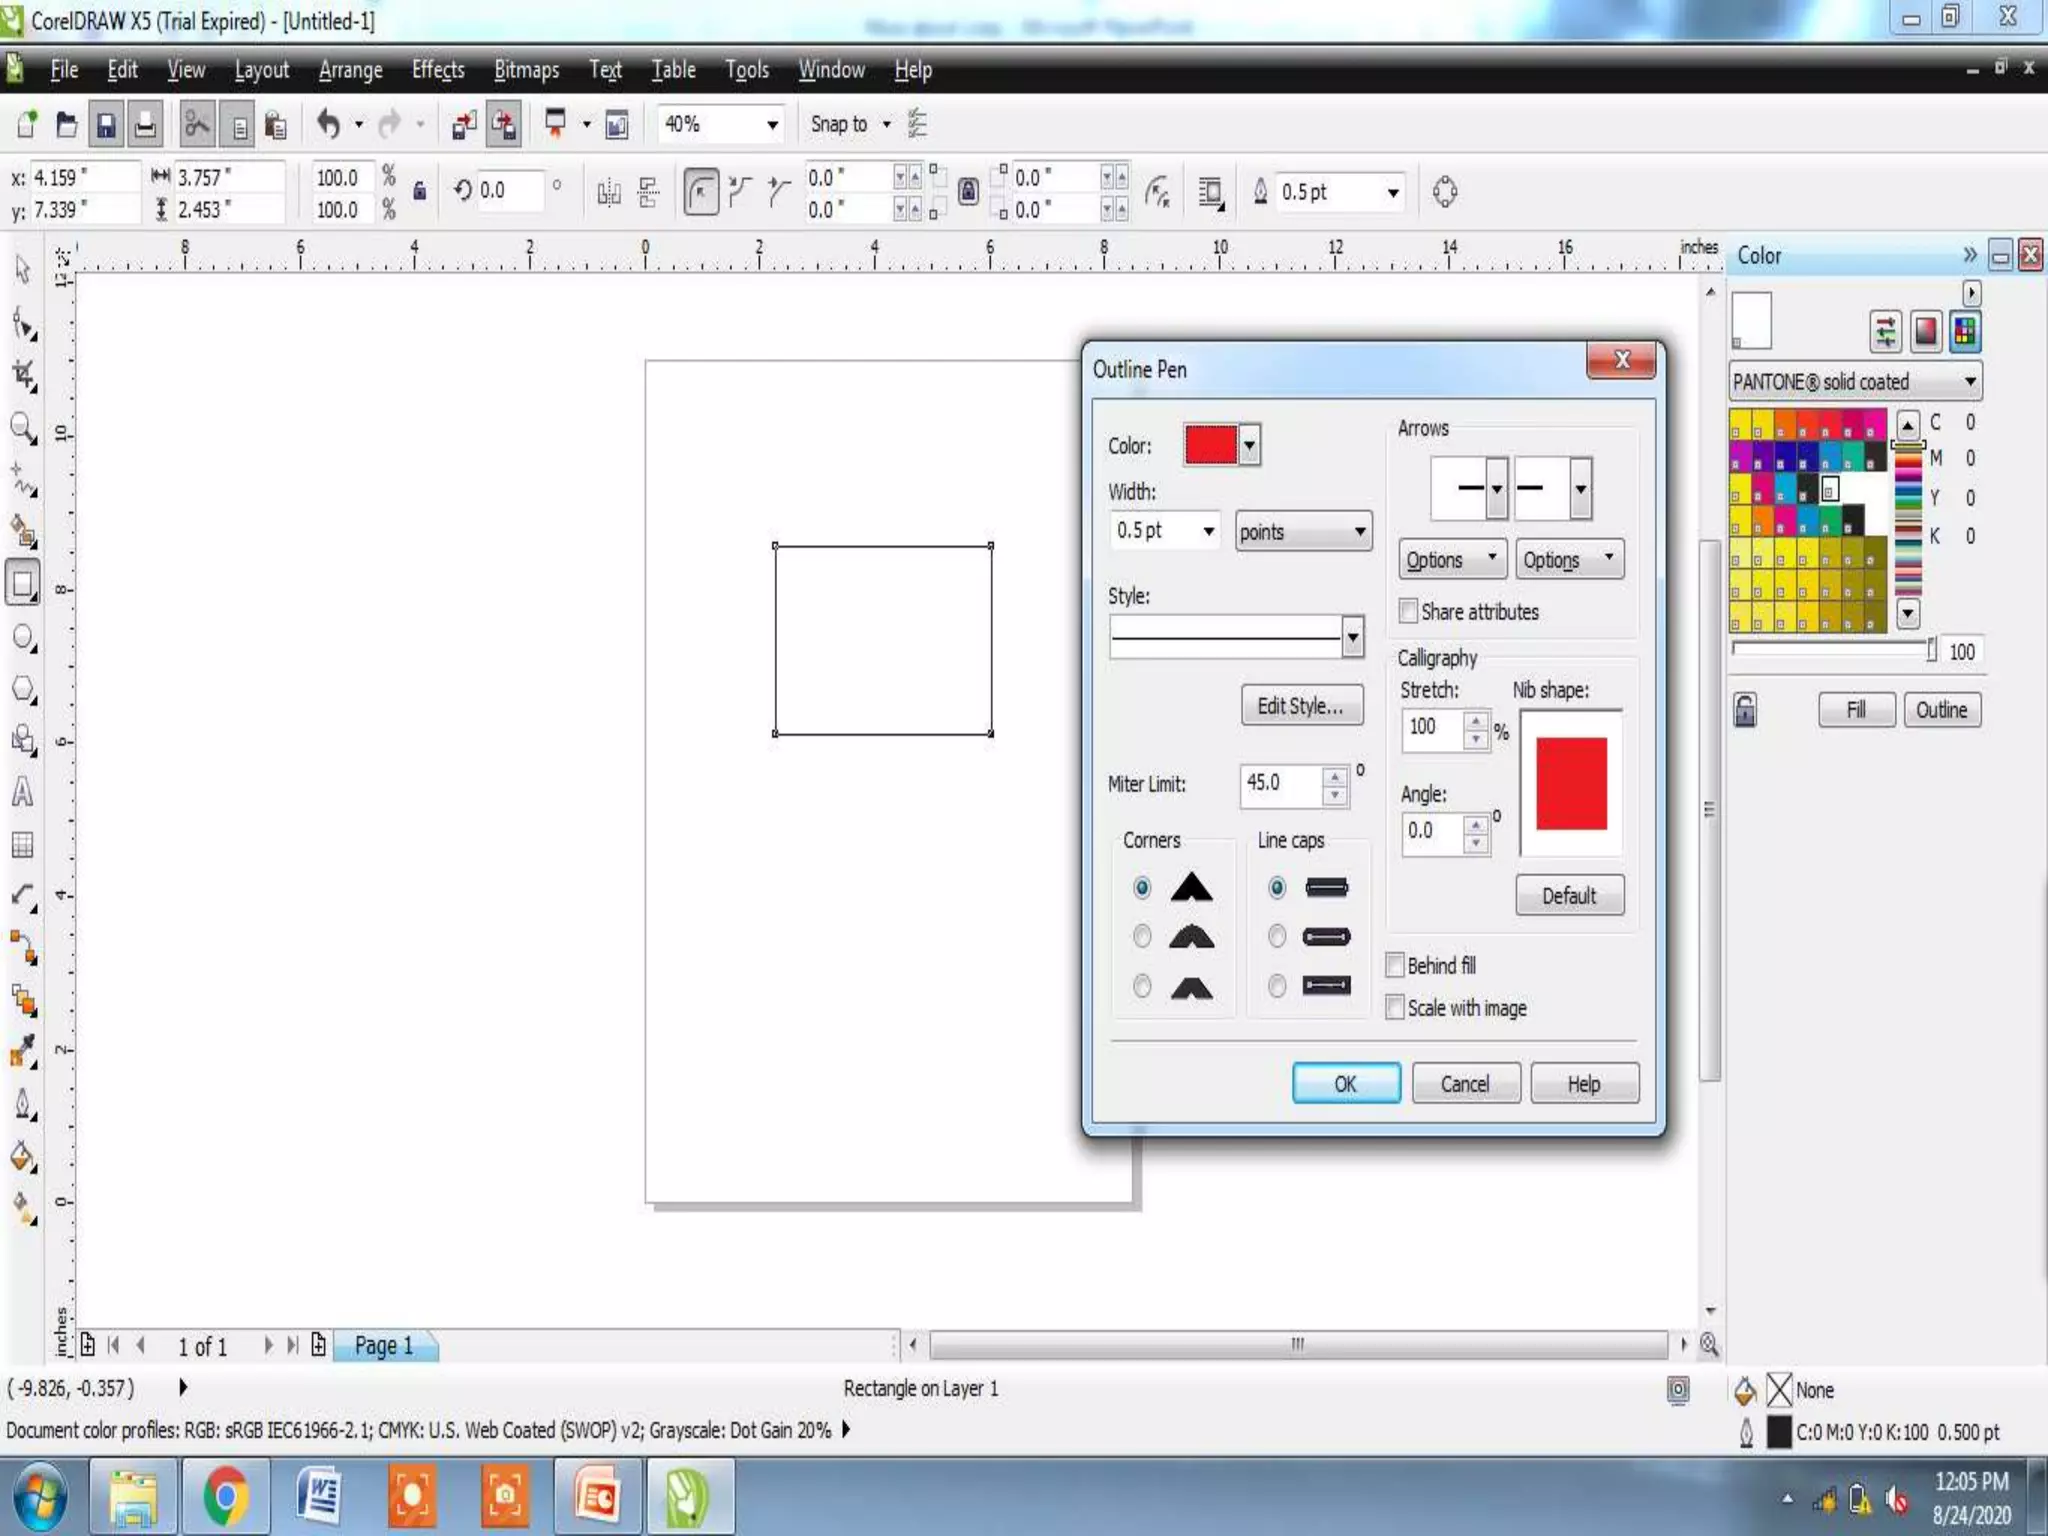Select the Text tool

[x=22, y=793]
